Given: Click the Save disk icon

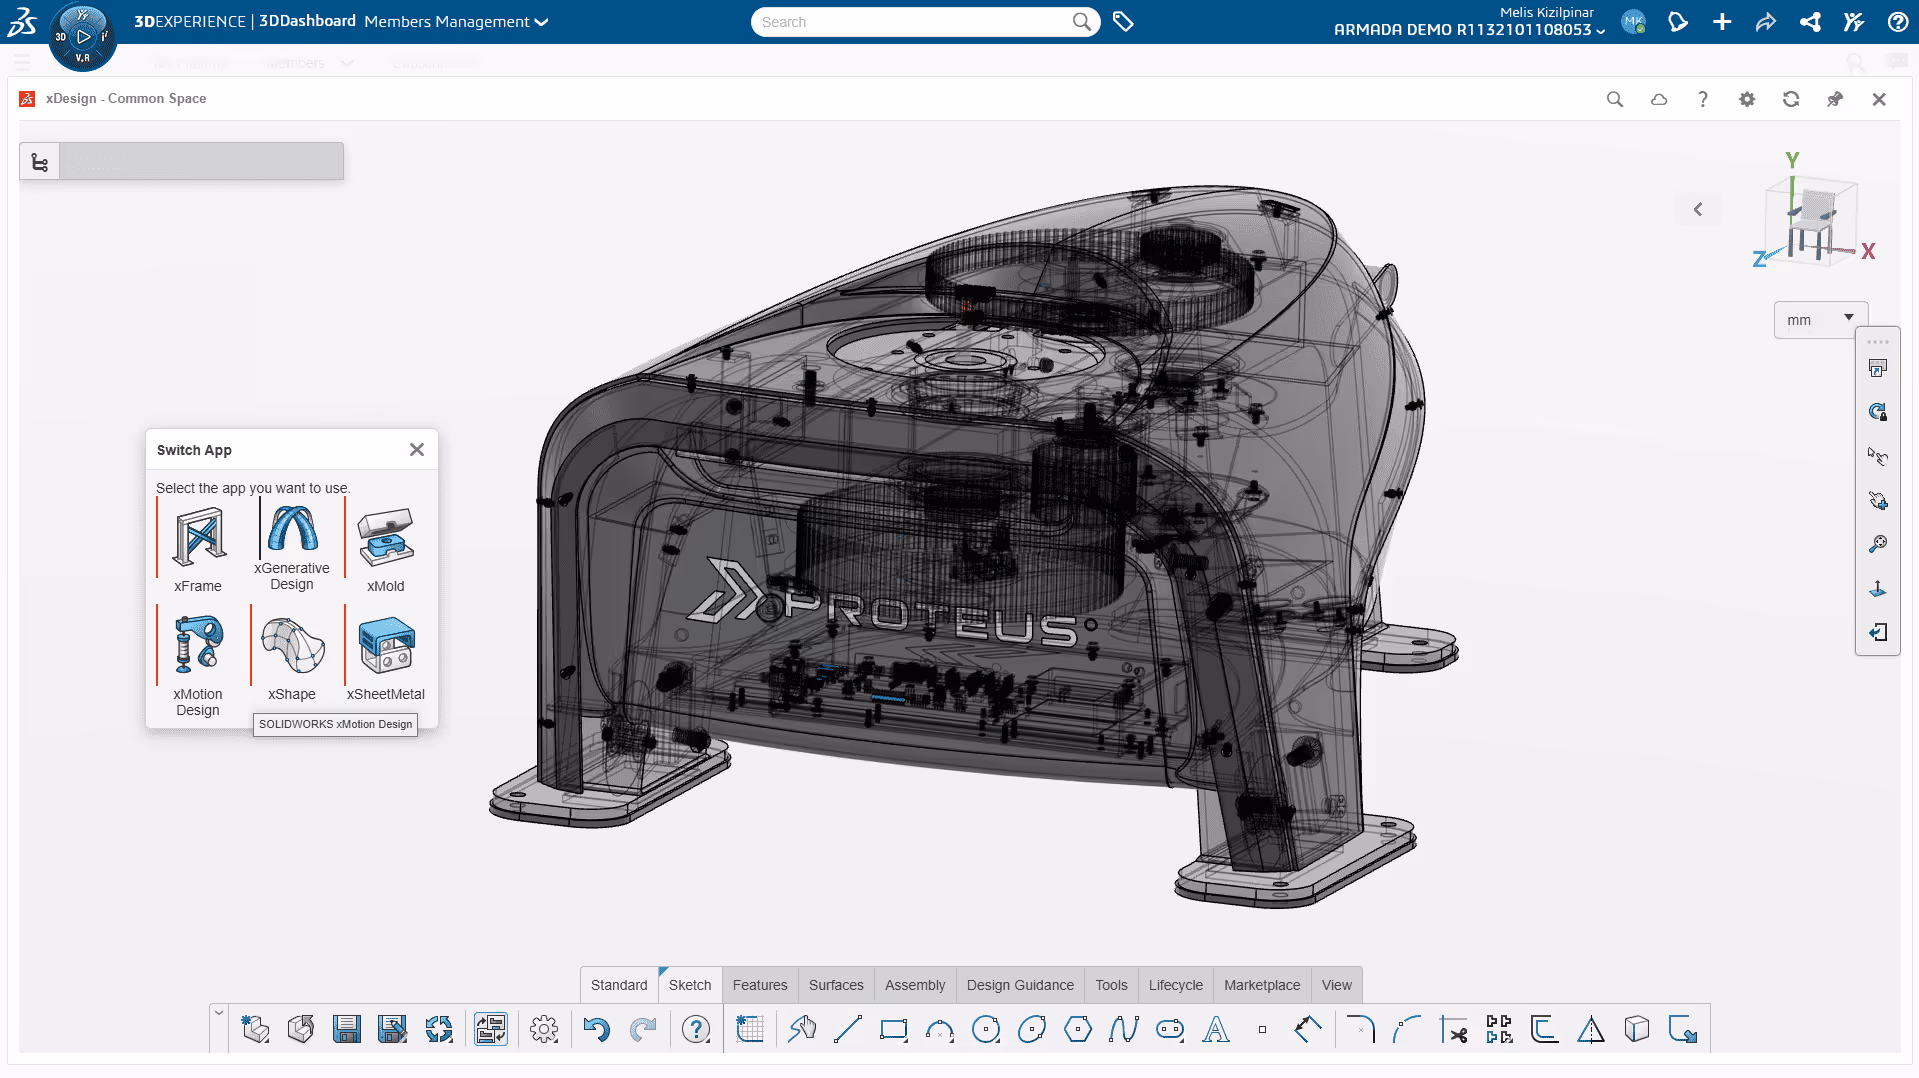Looking at the screenshot, I should click(x=347, y=1029).
